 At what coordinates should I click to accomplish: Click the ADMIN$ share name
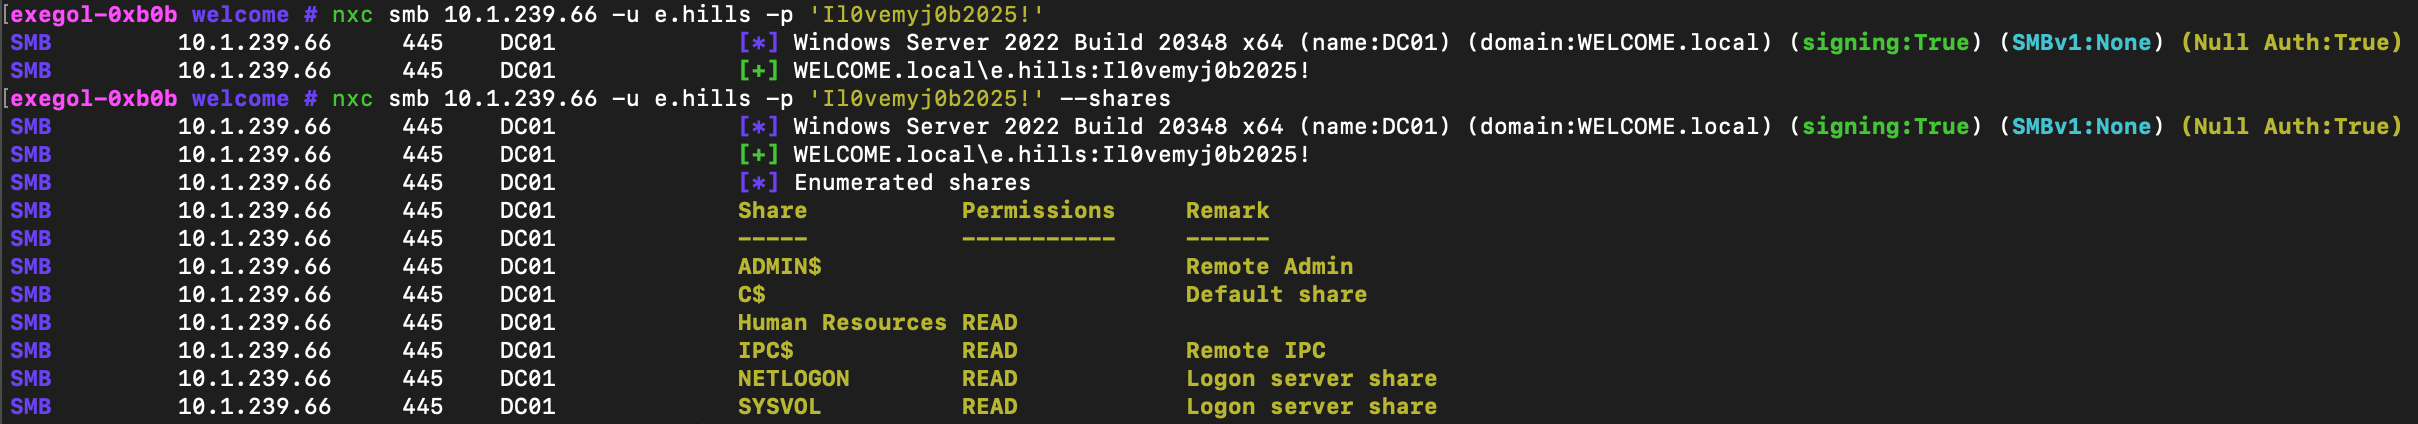pos(779,267)
